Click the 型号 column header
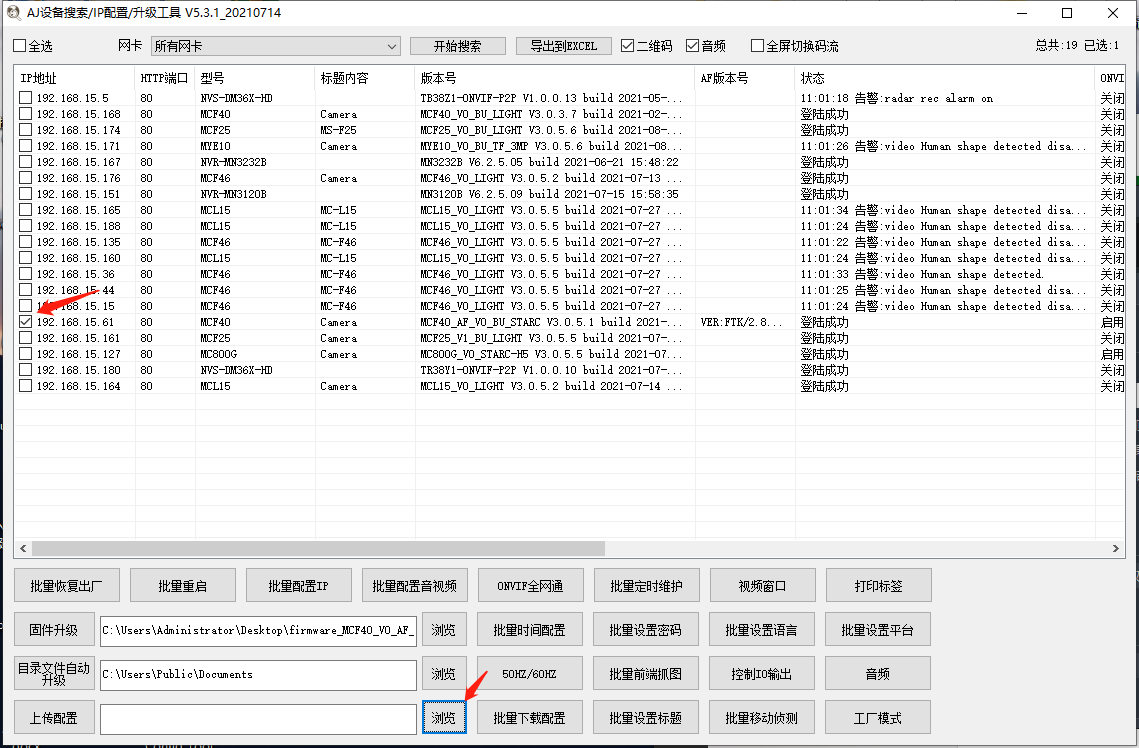The image size is (1139, 748). coord(255,78)
